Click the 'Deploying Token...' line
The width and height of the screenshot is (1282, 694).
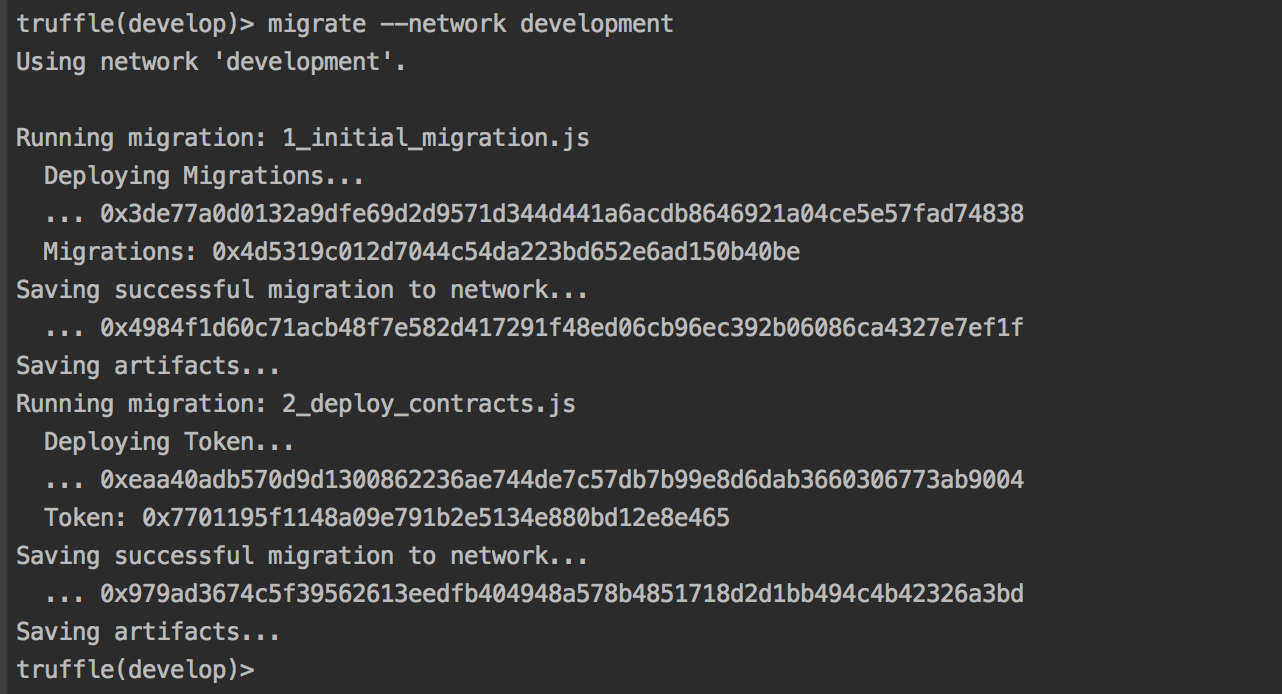click(169, 442)
